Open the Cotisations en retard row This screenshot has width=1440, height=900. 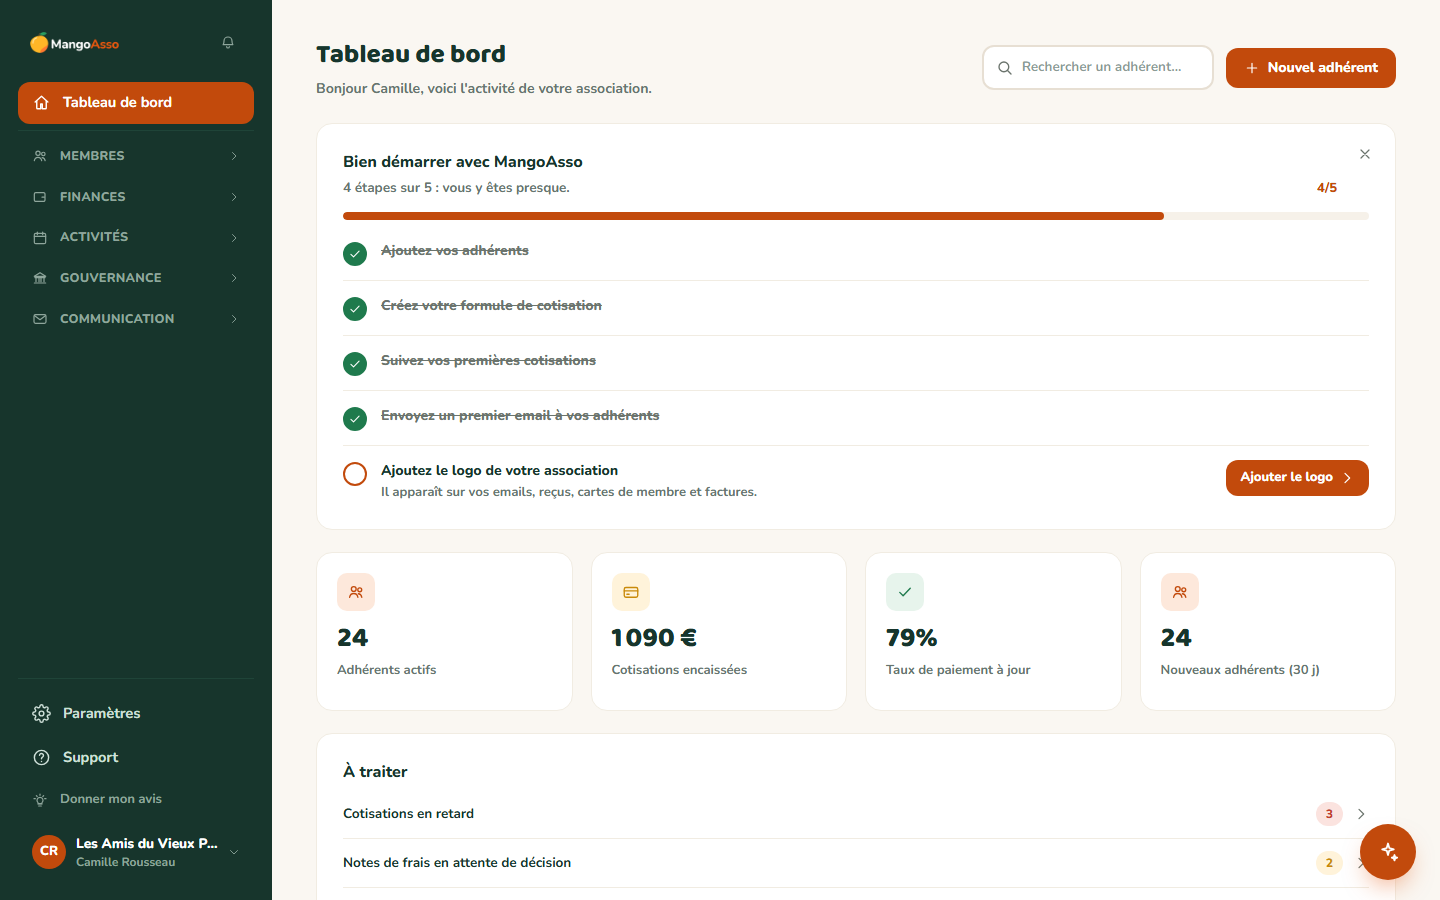856,814
